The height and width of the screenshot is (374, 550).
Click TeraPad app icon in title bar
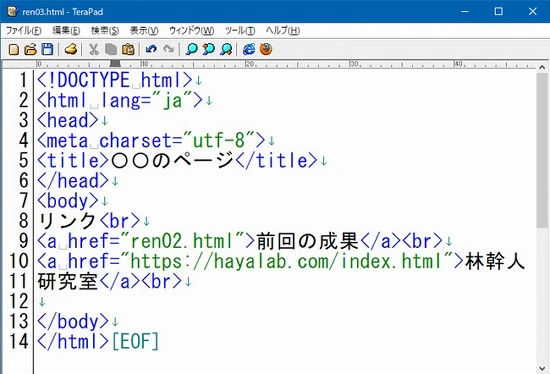pyautogui.click(x=13, y=12)
